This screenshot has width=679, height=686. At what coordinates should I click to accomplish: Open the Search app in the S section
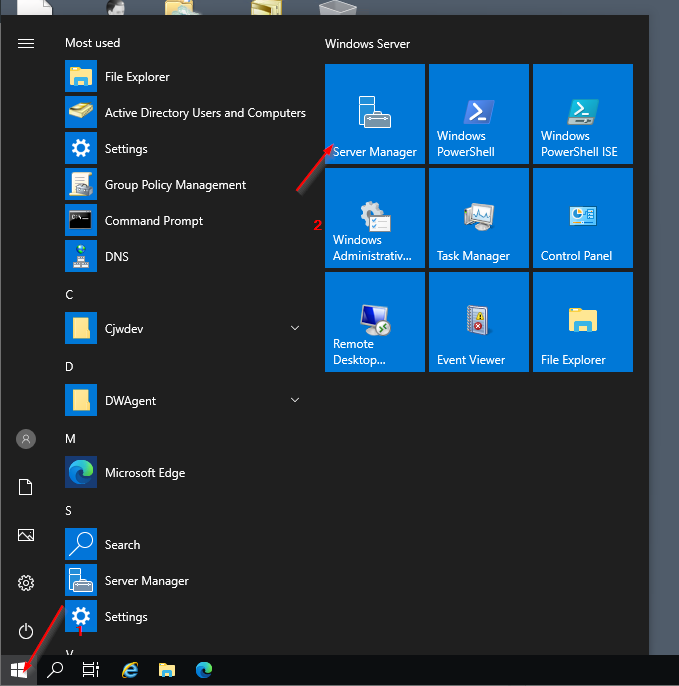click(186, 544)
